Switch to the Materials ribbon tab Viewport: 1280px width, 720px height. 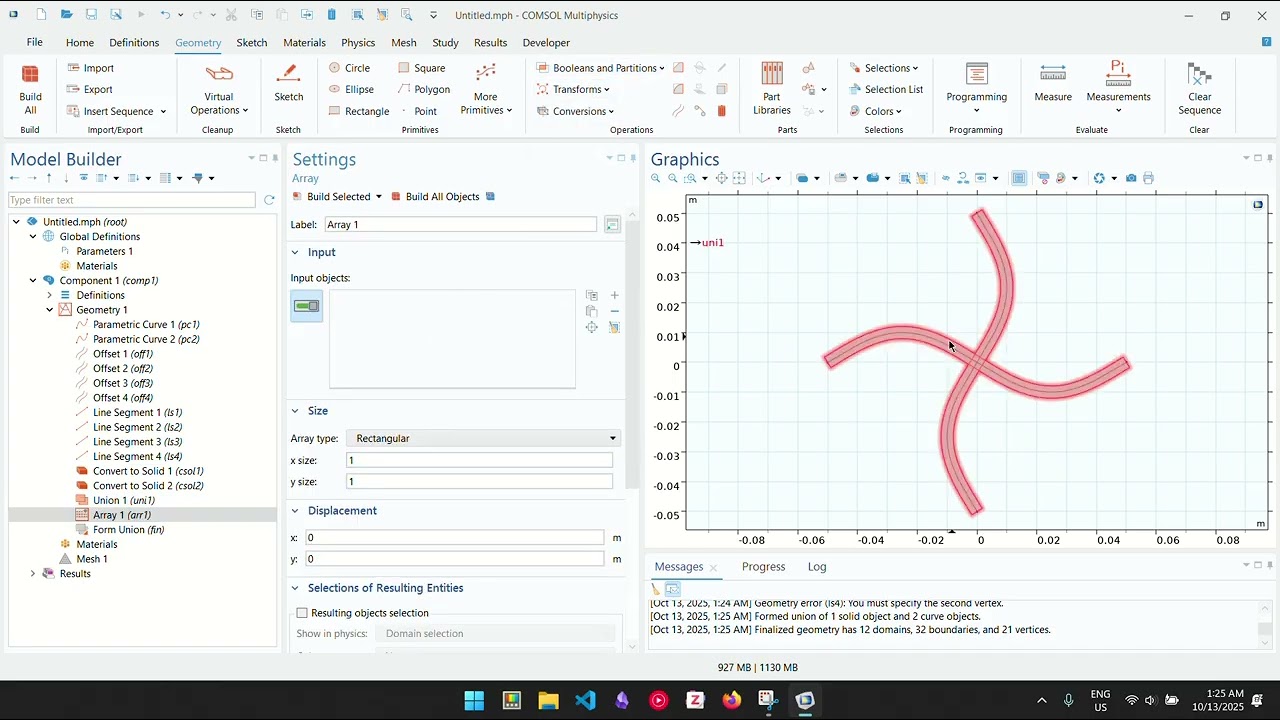(304, 42)
